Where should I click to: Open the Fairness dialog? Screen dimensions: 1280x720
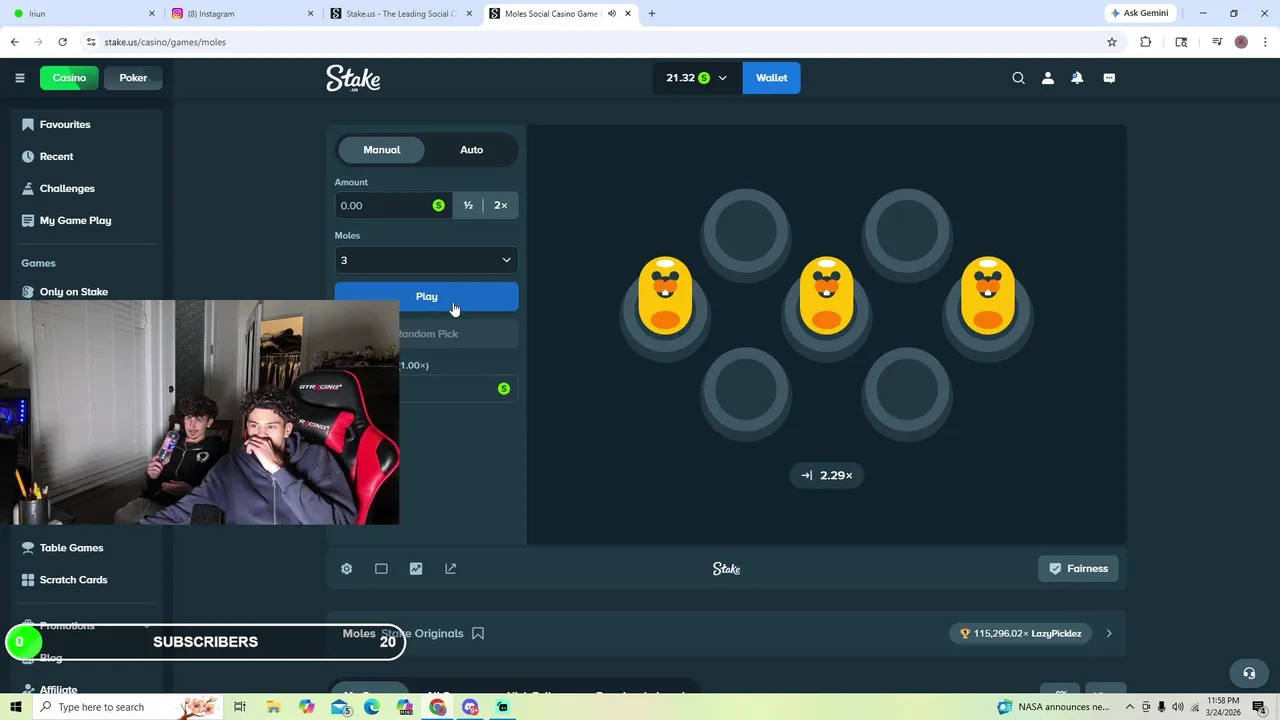click(1078, 568)
